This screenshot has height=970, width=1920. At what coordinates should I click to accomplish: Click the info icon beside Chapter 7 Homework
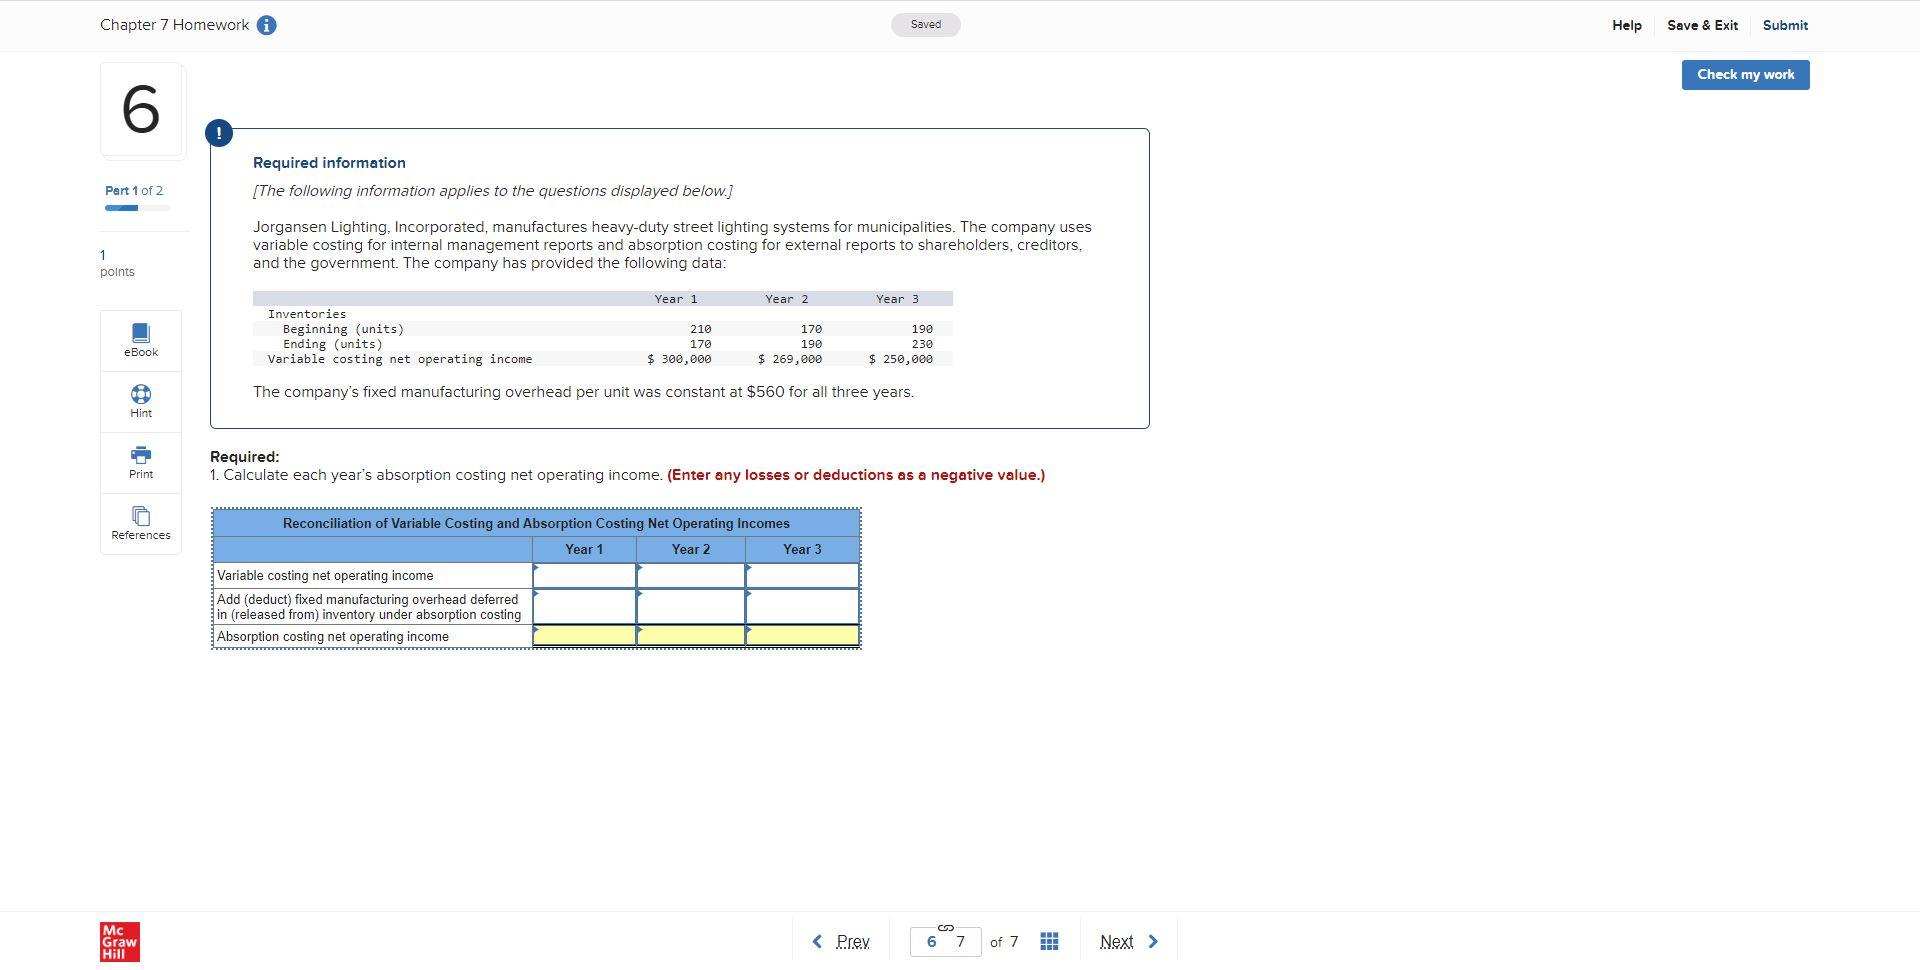[266, 25]
